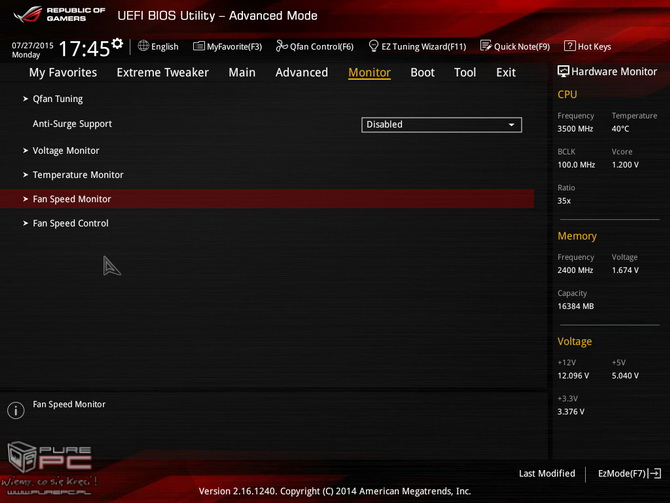
Task: Click the memory voltage 1.674 V
Action: (625, 270)
